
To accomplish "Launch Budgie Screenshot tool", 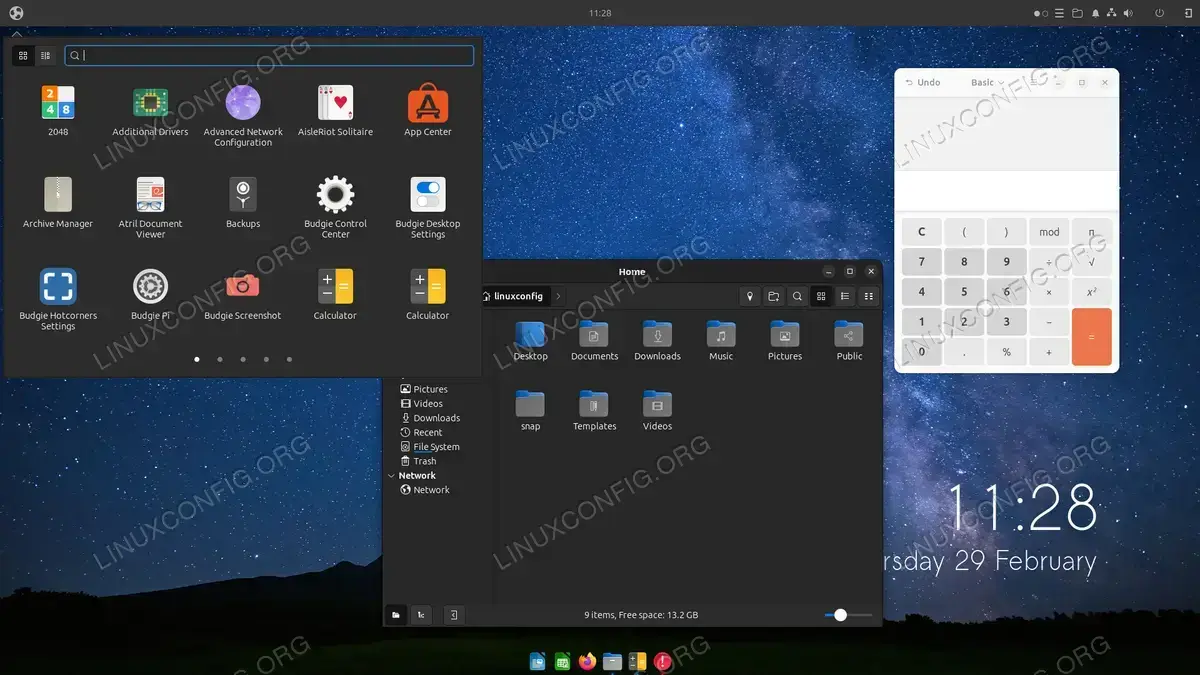I will click(x=243, y=294).
